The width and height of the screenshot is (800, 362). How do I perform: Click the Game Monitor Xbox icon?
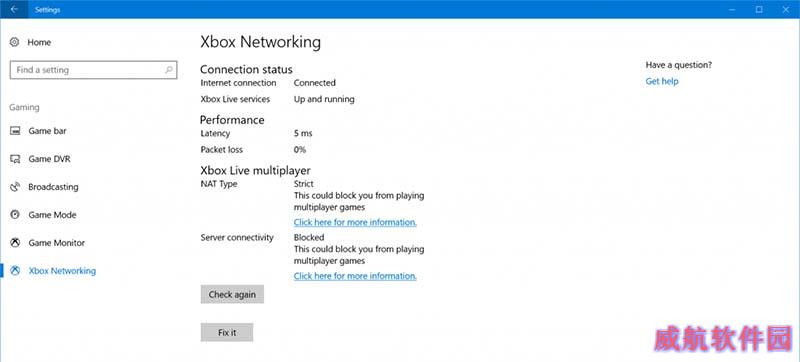[x=15, y=243]
